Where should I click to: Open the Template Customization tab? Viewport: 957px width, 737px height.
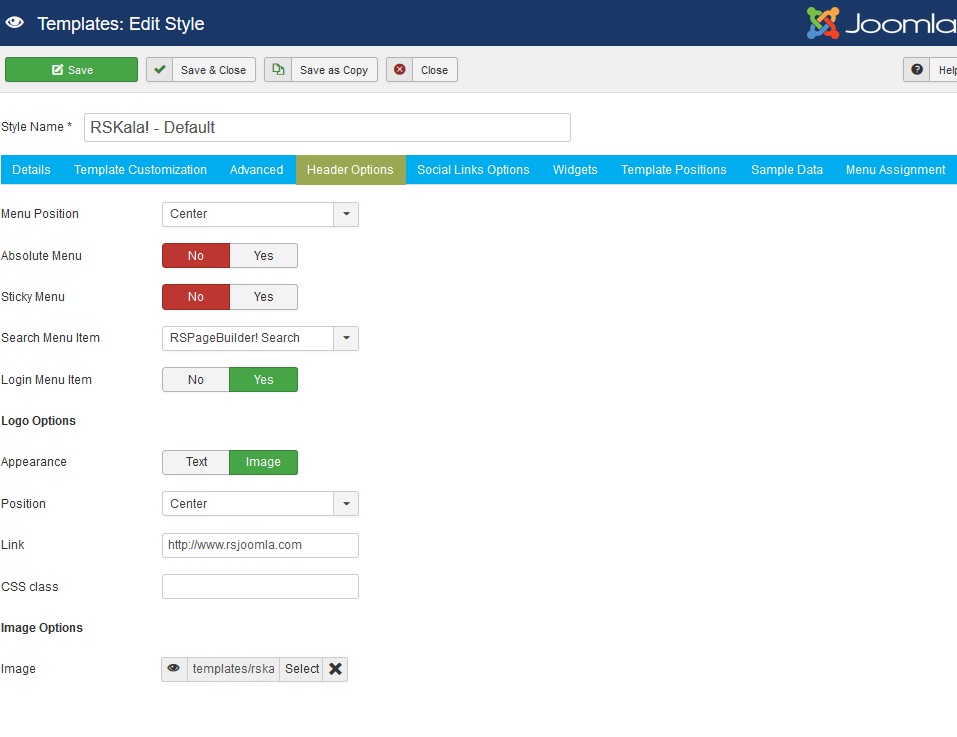click(140, 170)
